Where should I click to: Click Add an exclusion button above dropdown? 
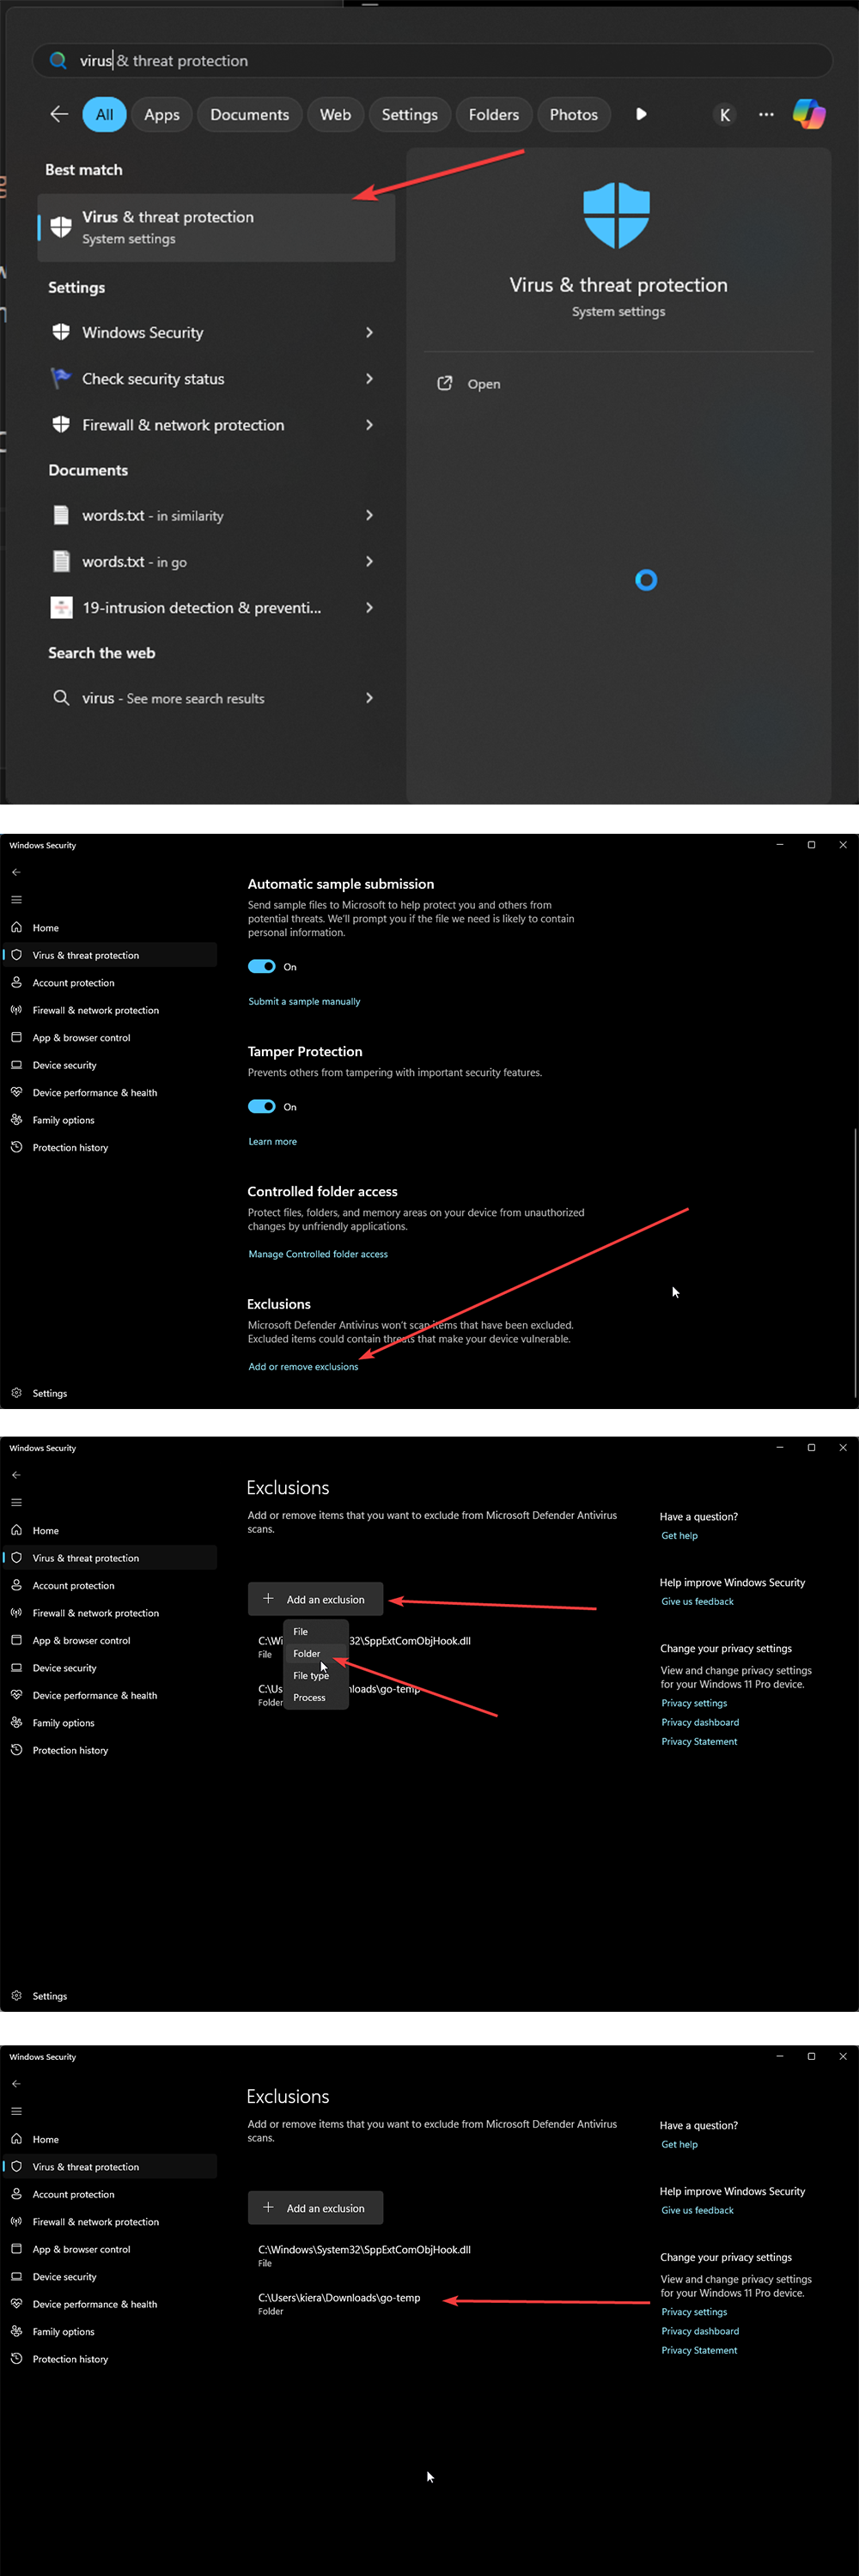[315, 1599]
